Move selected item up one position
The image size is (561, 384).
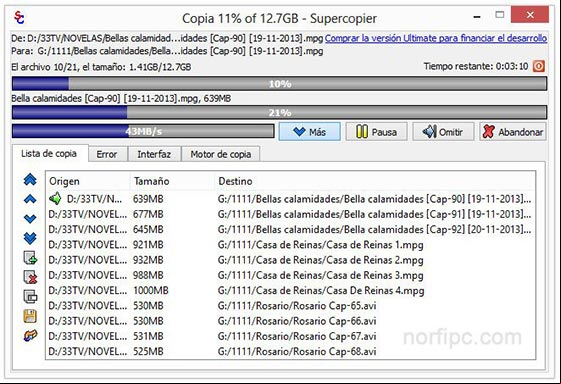tap(30, 199)
